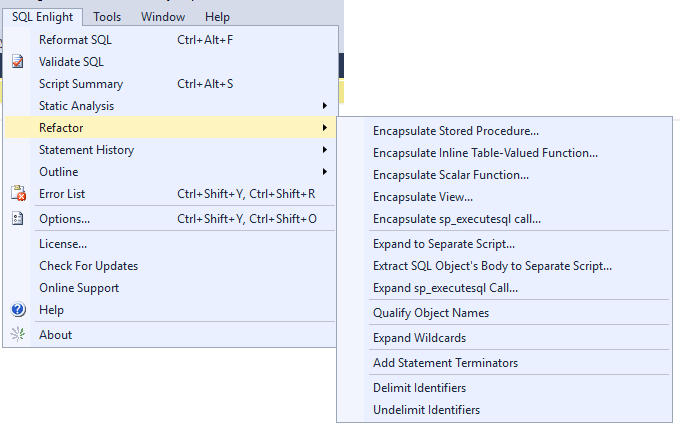Choose Help in SQL Enlight dropdown
The width and height of the screenshot is (680, 440).
coord(170,310)
